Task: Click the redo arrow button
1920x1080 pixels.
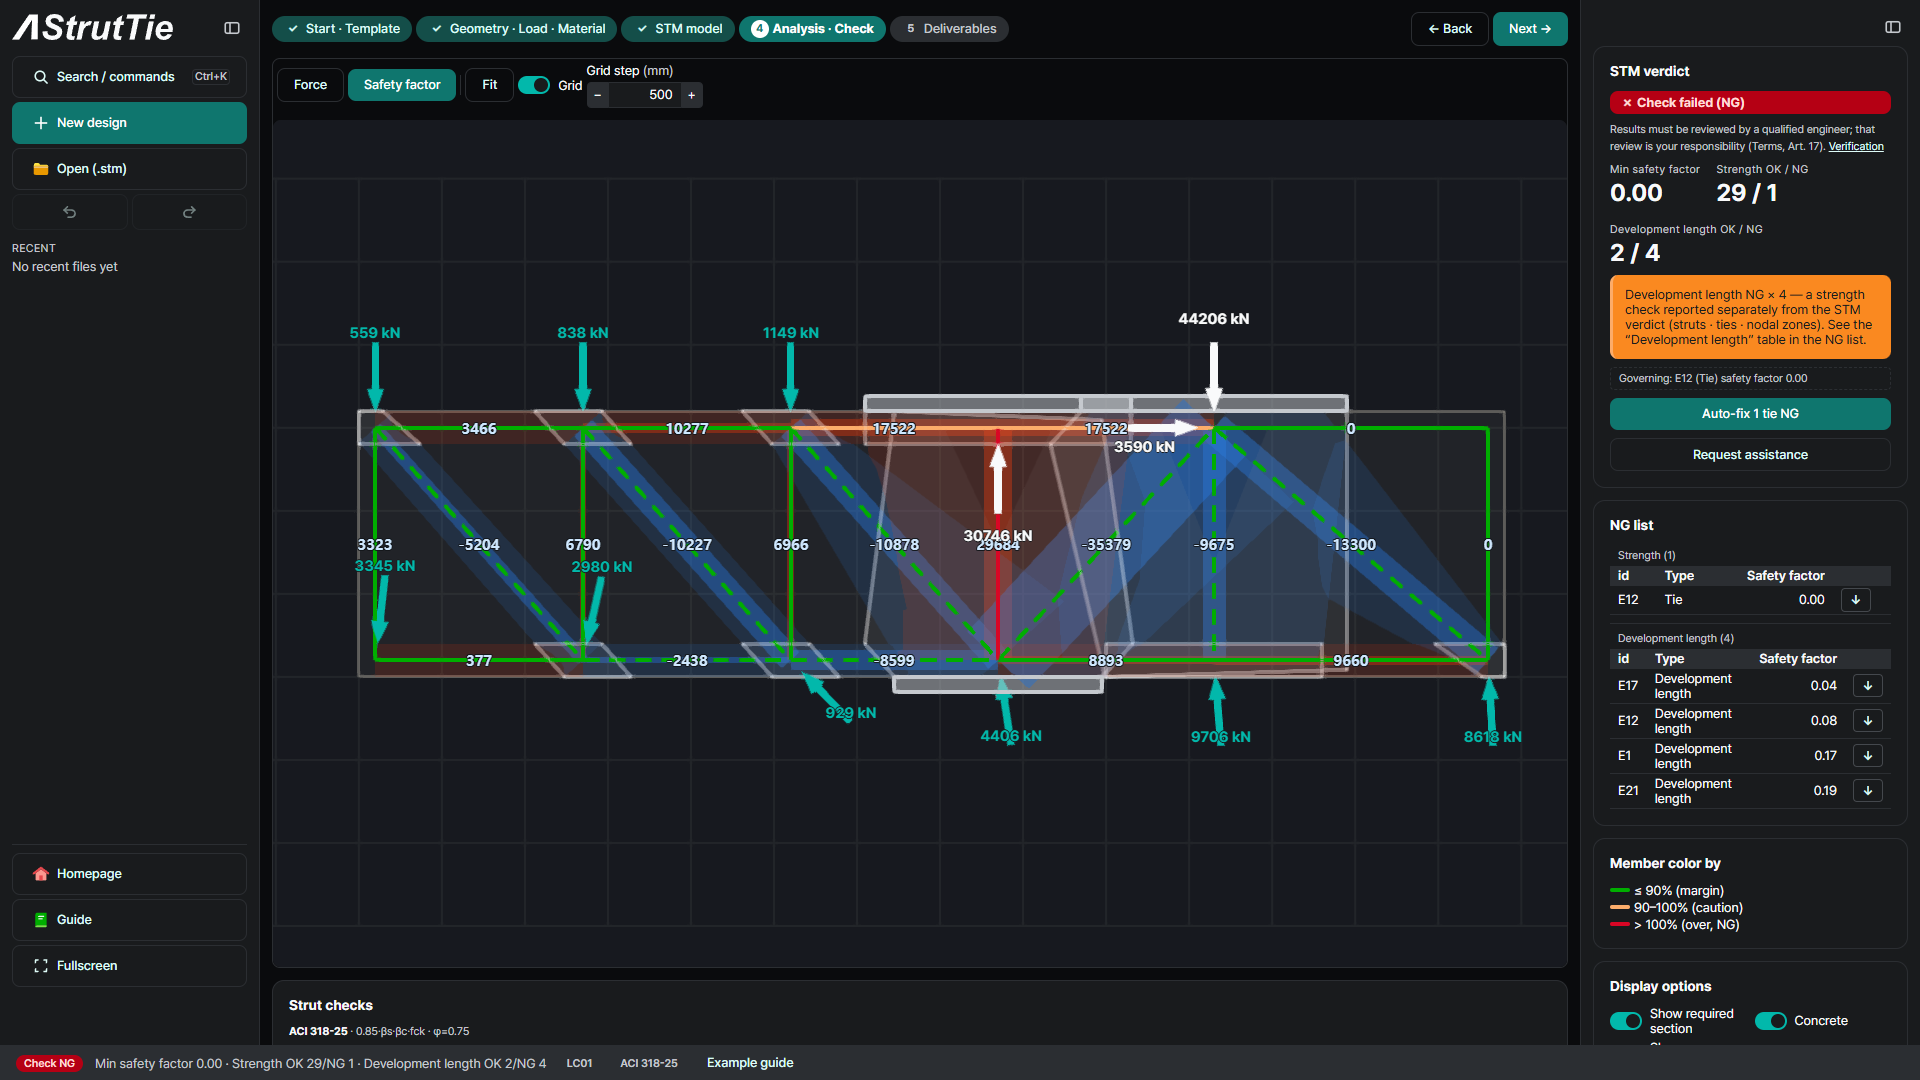Action: [x=189, y=212]
